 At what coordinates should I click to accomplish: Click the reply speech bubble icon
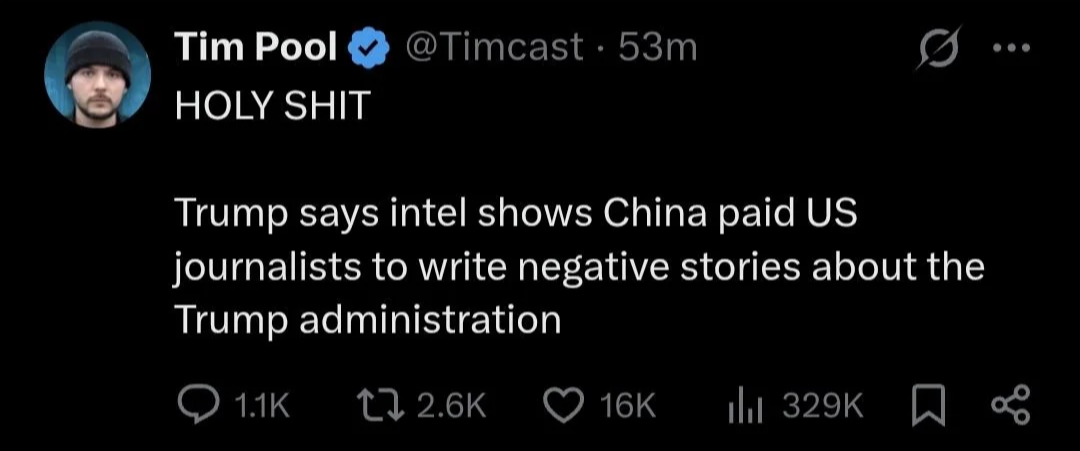tap(198, 406)
